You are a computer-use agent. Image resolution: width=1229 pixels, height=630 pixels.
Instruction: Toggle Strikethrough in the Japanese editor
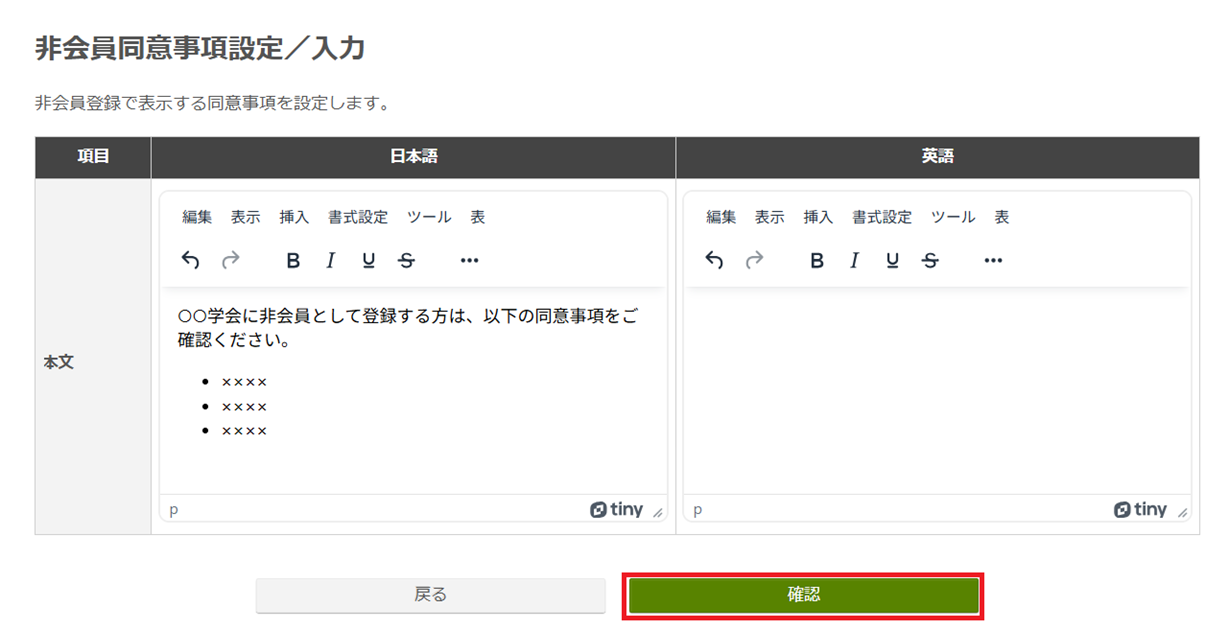click(x=406, y=261)
